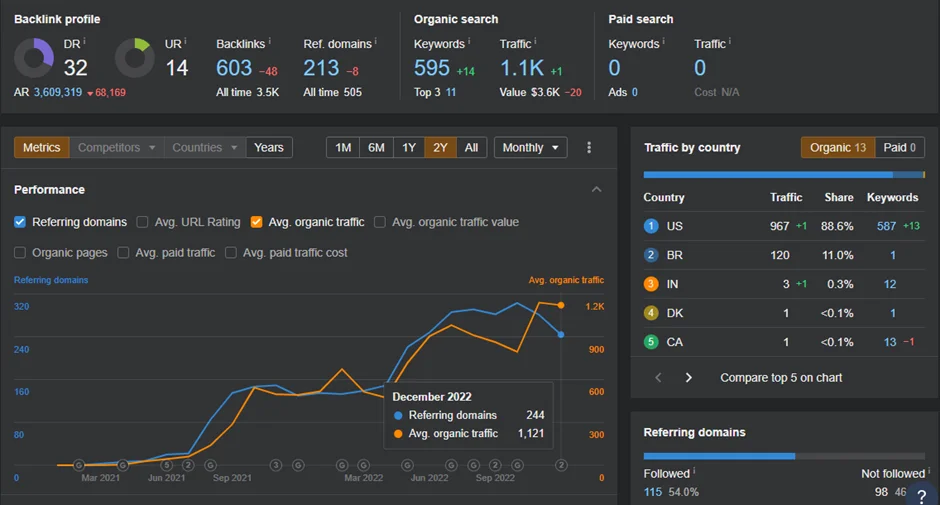This screenshot has width=940, height=505.
Task: Go to previous traffic by country page
Action: click(x=658, y=377)
